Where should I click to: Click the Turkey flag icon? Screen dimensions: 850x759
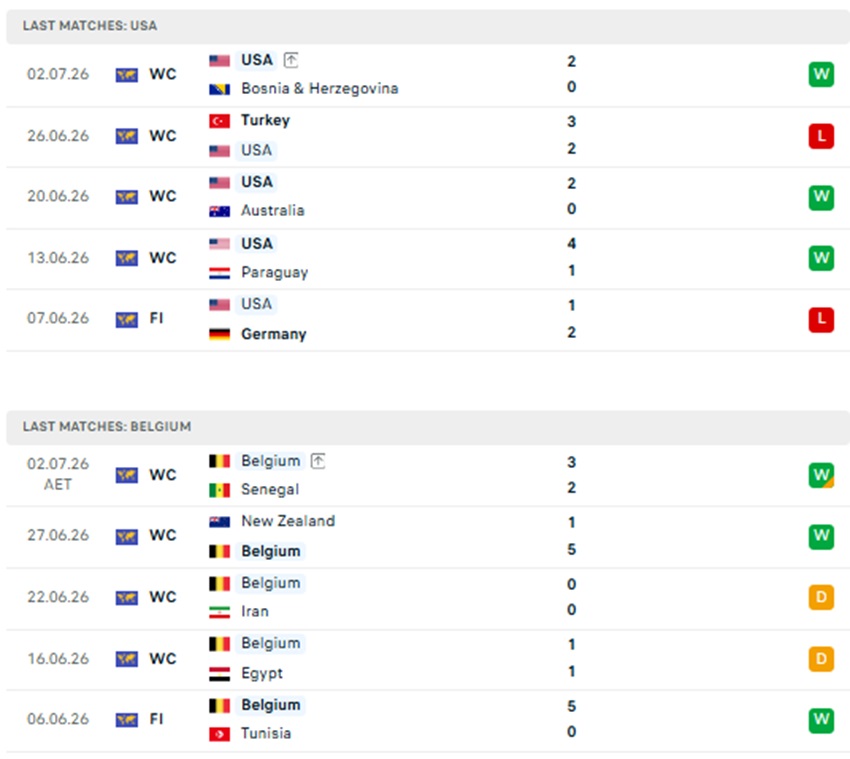pos(220,121)
